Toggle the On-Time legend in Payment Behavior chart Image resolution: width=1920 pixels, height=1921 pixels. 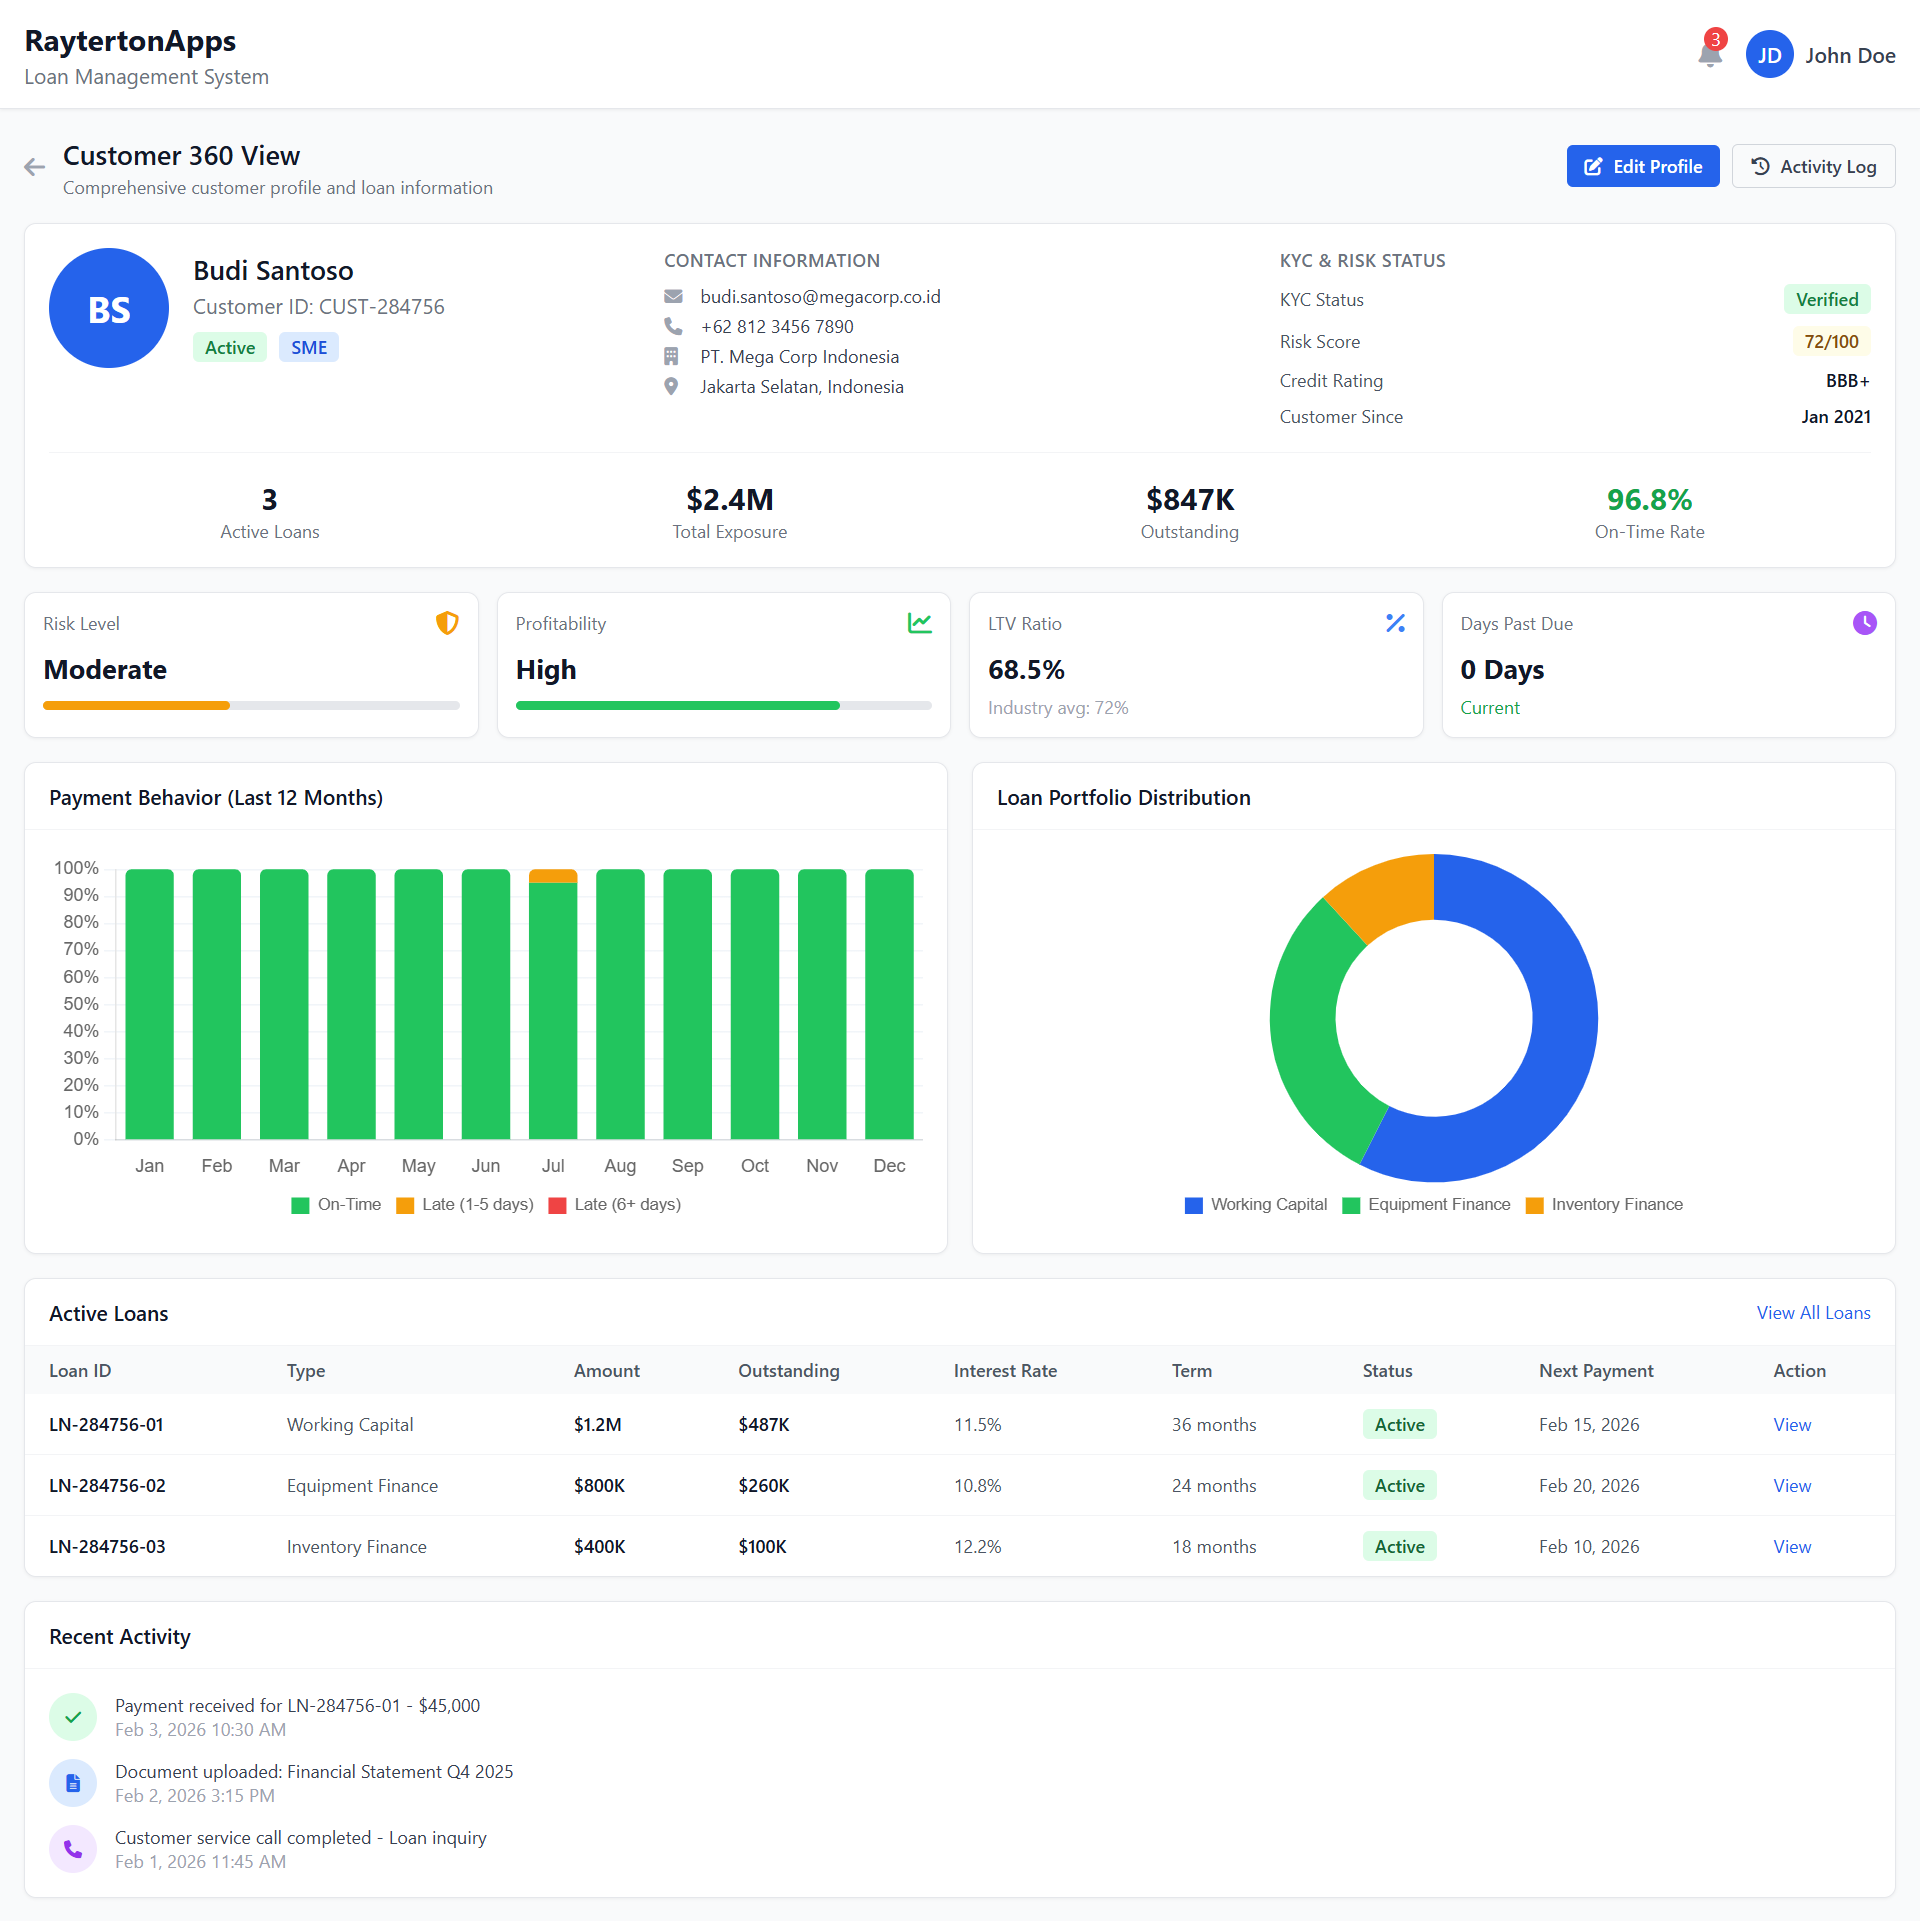pos(336,1204)
